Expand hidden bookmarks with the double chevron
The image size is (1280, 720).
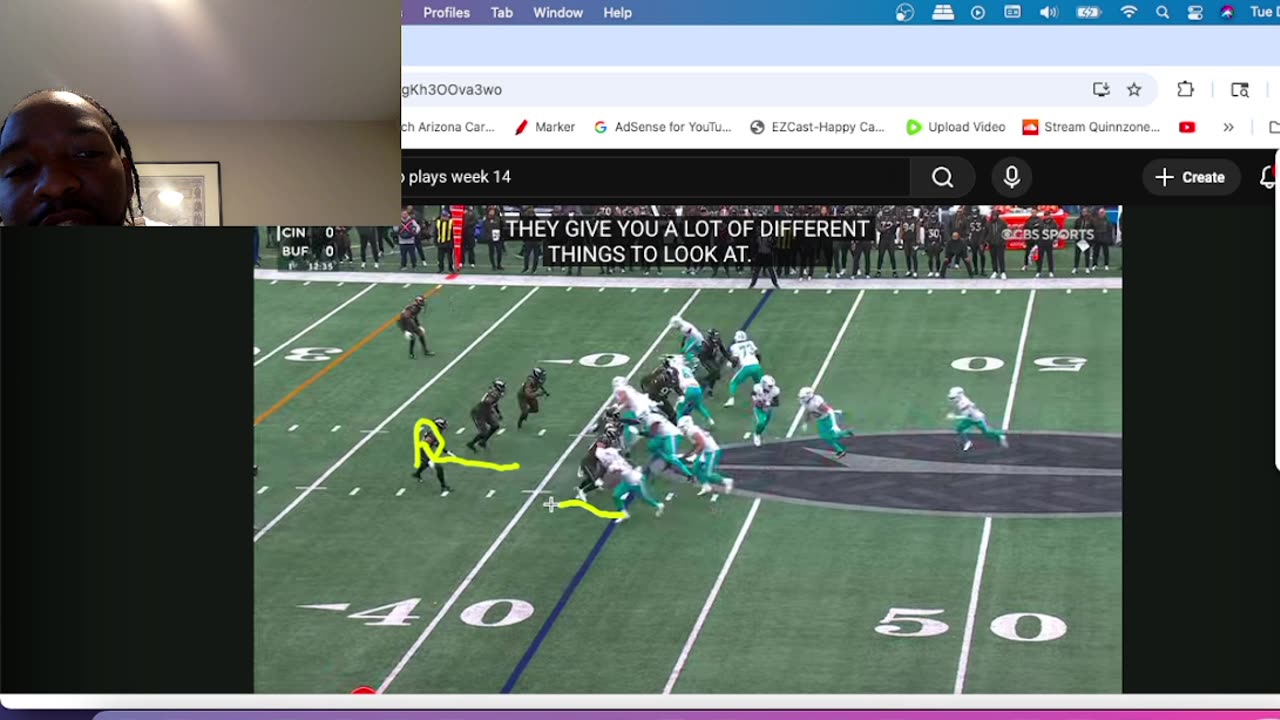(x=1228, y=127)
